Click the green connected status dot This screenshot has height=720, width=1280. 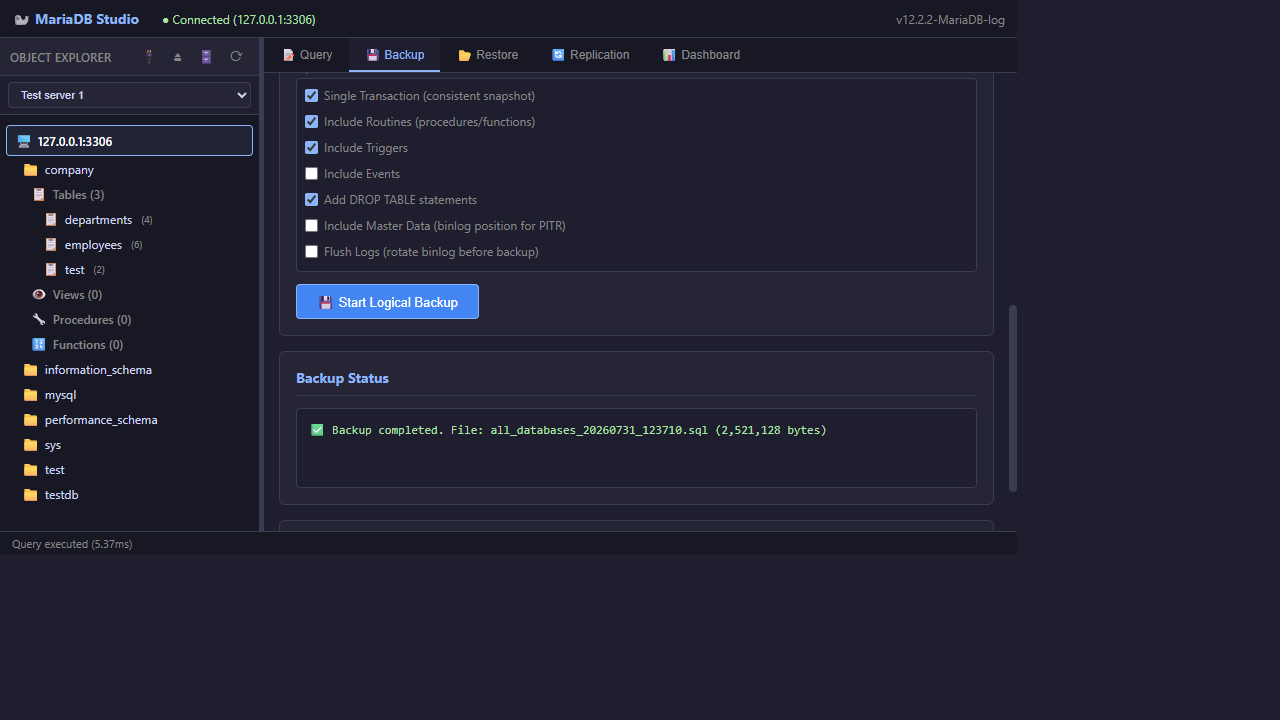(166, 20)
